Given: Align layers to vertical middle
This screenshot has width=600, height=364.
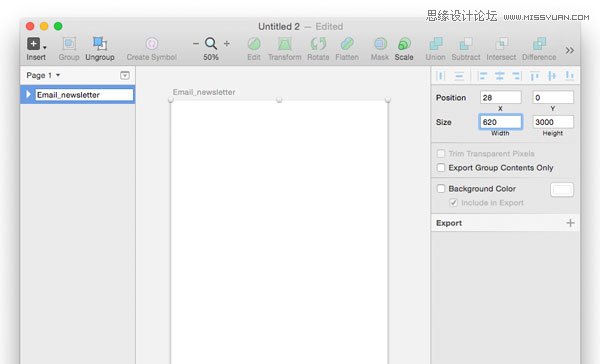Looking at the screenshot, I should [552, 76].
